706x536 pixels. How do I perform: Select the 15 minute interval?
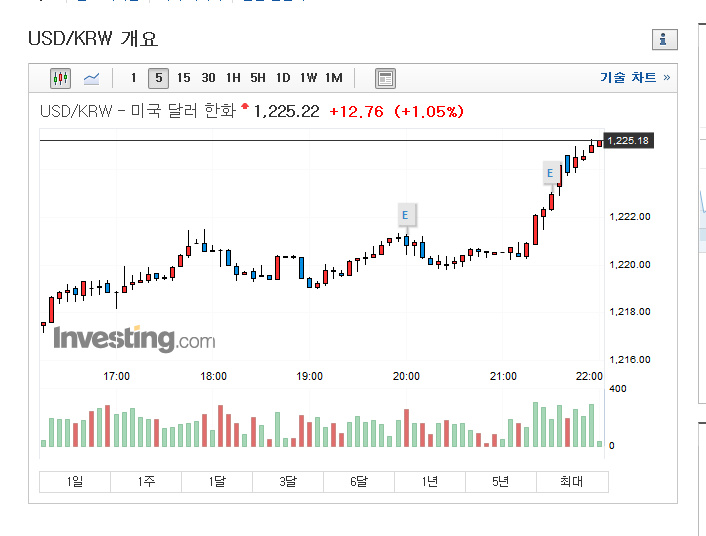[x=183, y=78]
